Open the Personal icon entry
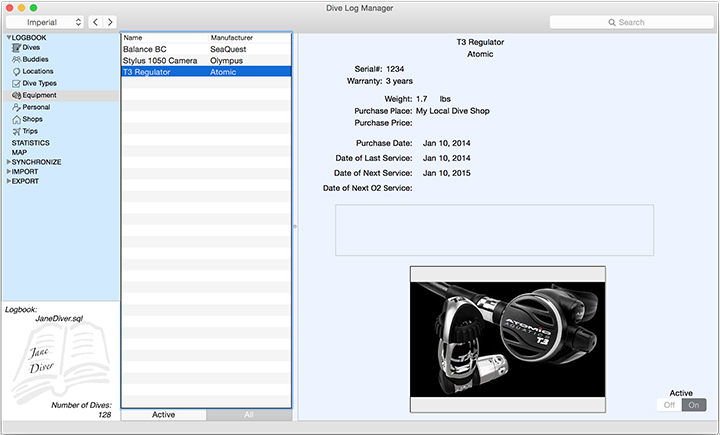720x435 pixels. (x=16, y=107)
